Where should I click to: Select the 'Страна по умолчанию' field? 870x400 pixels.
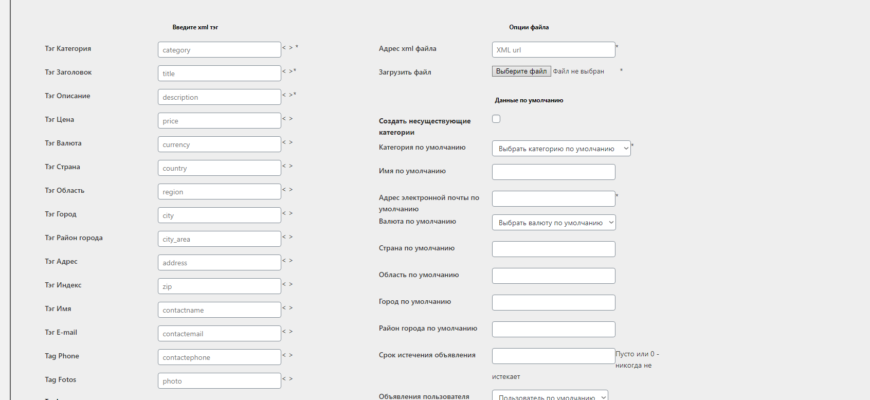click(x=553, y=249)
